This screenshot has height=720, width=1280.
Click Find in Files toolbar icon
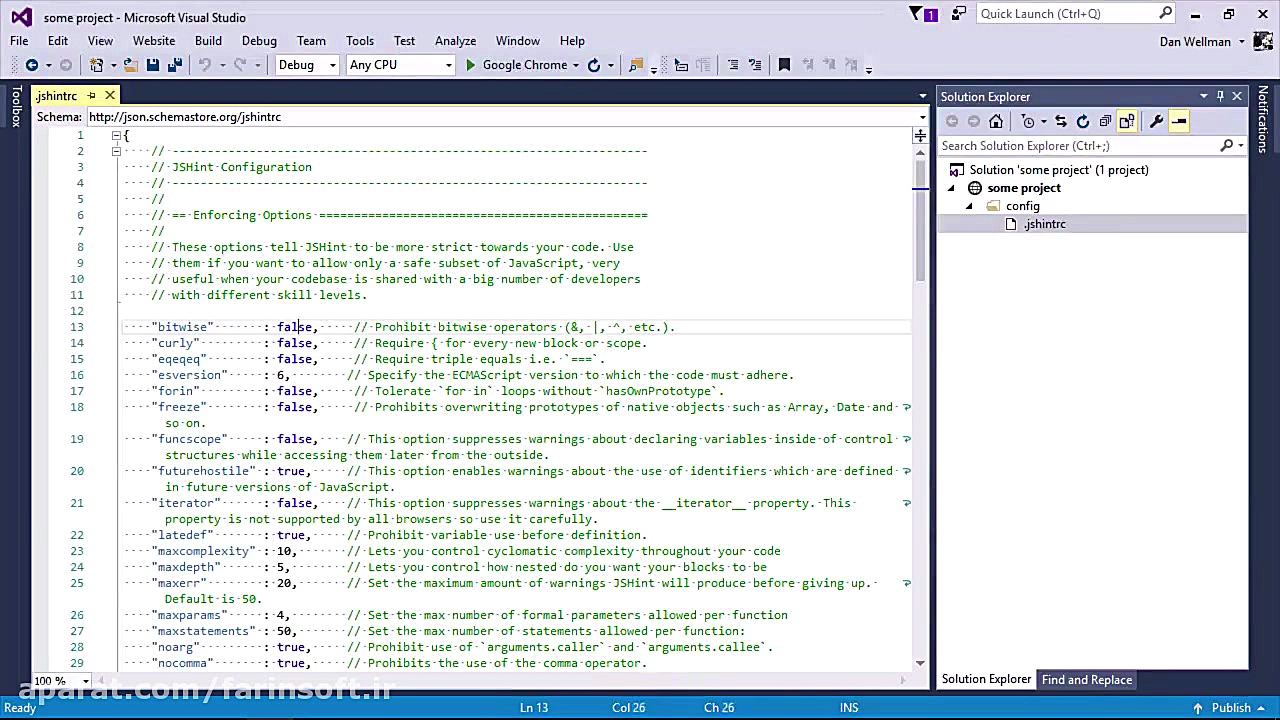coord(635,65)
